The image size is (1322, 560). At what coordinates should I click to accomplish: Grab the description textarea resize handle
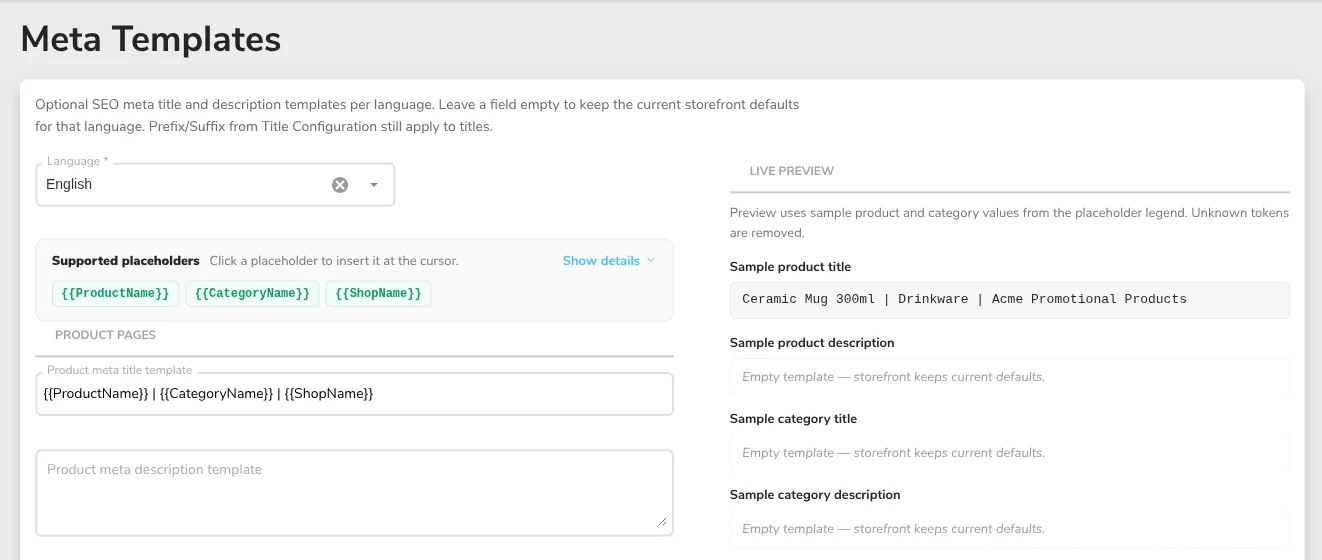click(x=662, y=521)
